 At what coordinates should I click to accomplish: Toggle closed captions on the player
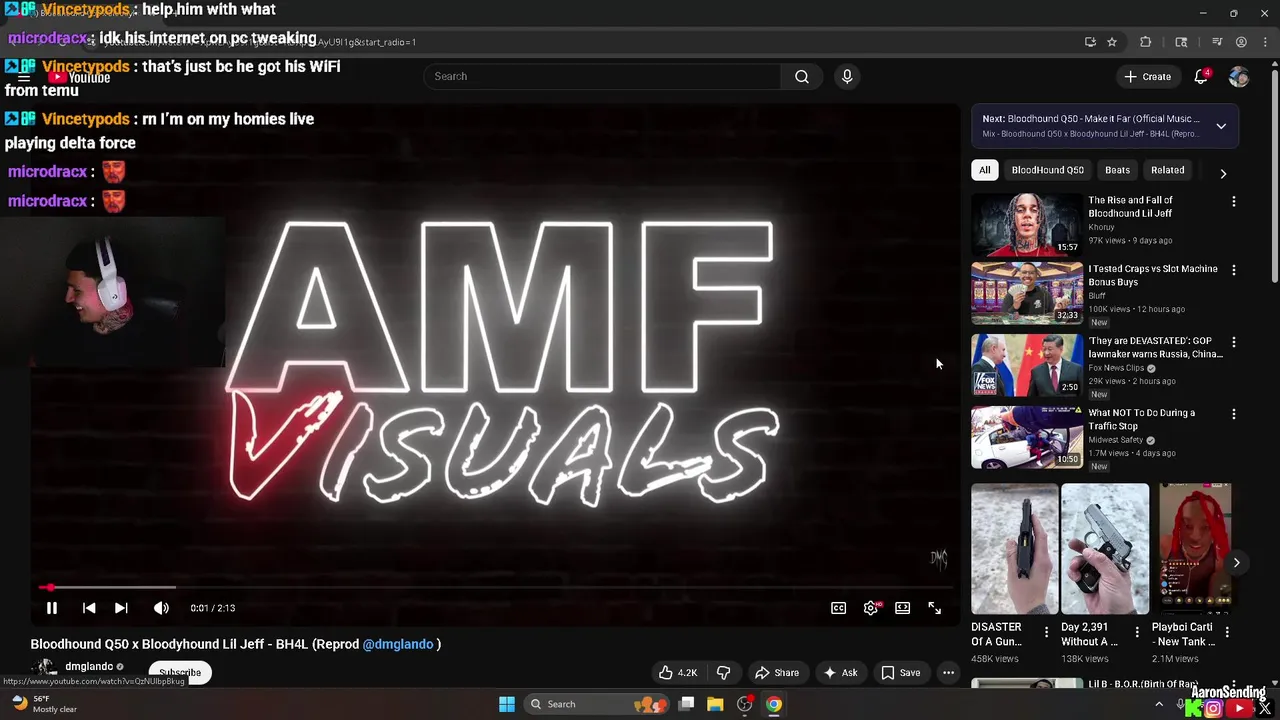click(x=839, y=608)
